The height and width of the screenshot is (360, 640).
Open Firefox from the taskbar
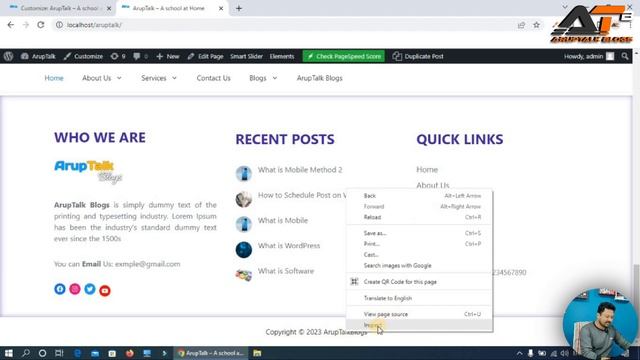130,353
